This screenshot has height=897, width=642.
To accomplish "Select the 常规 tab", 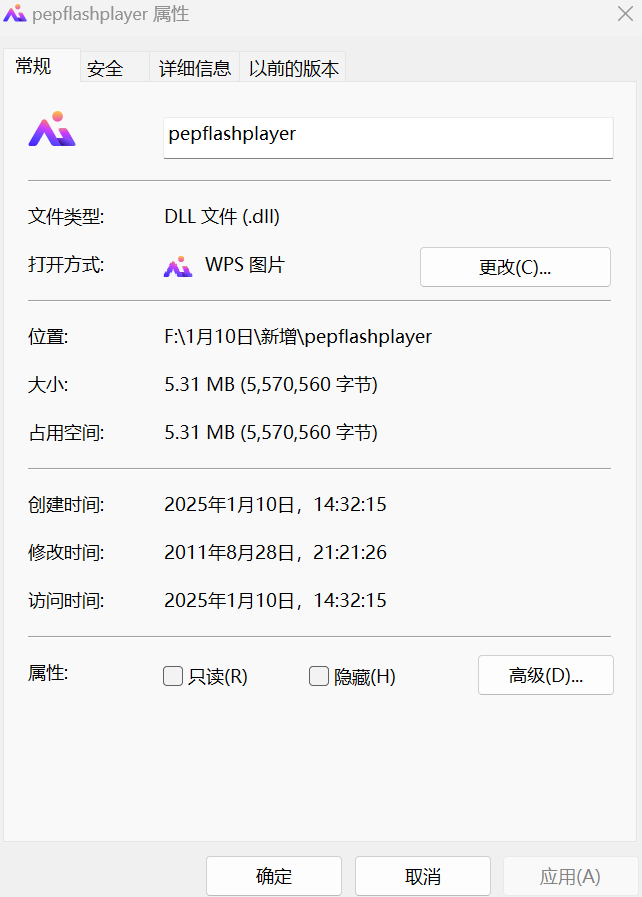I will (x=42, y=66).
